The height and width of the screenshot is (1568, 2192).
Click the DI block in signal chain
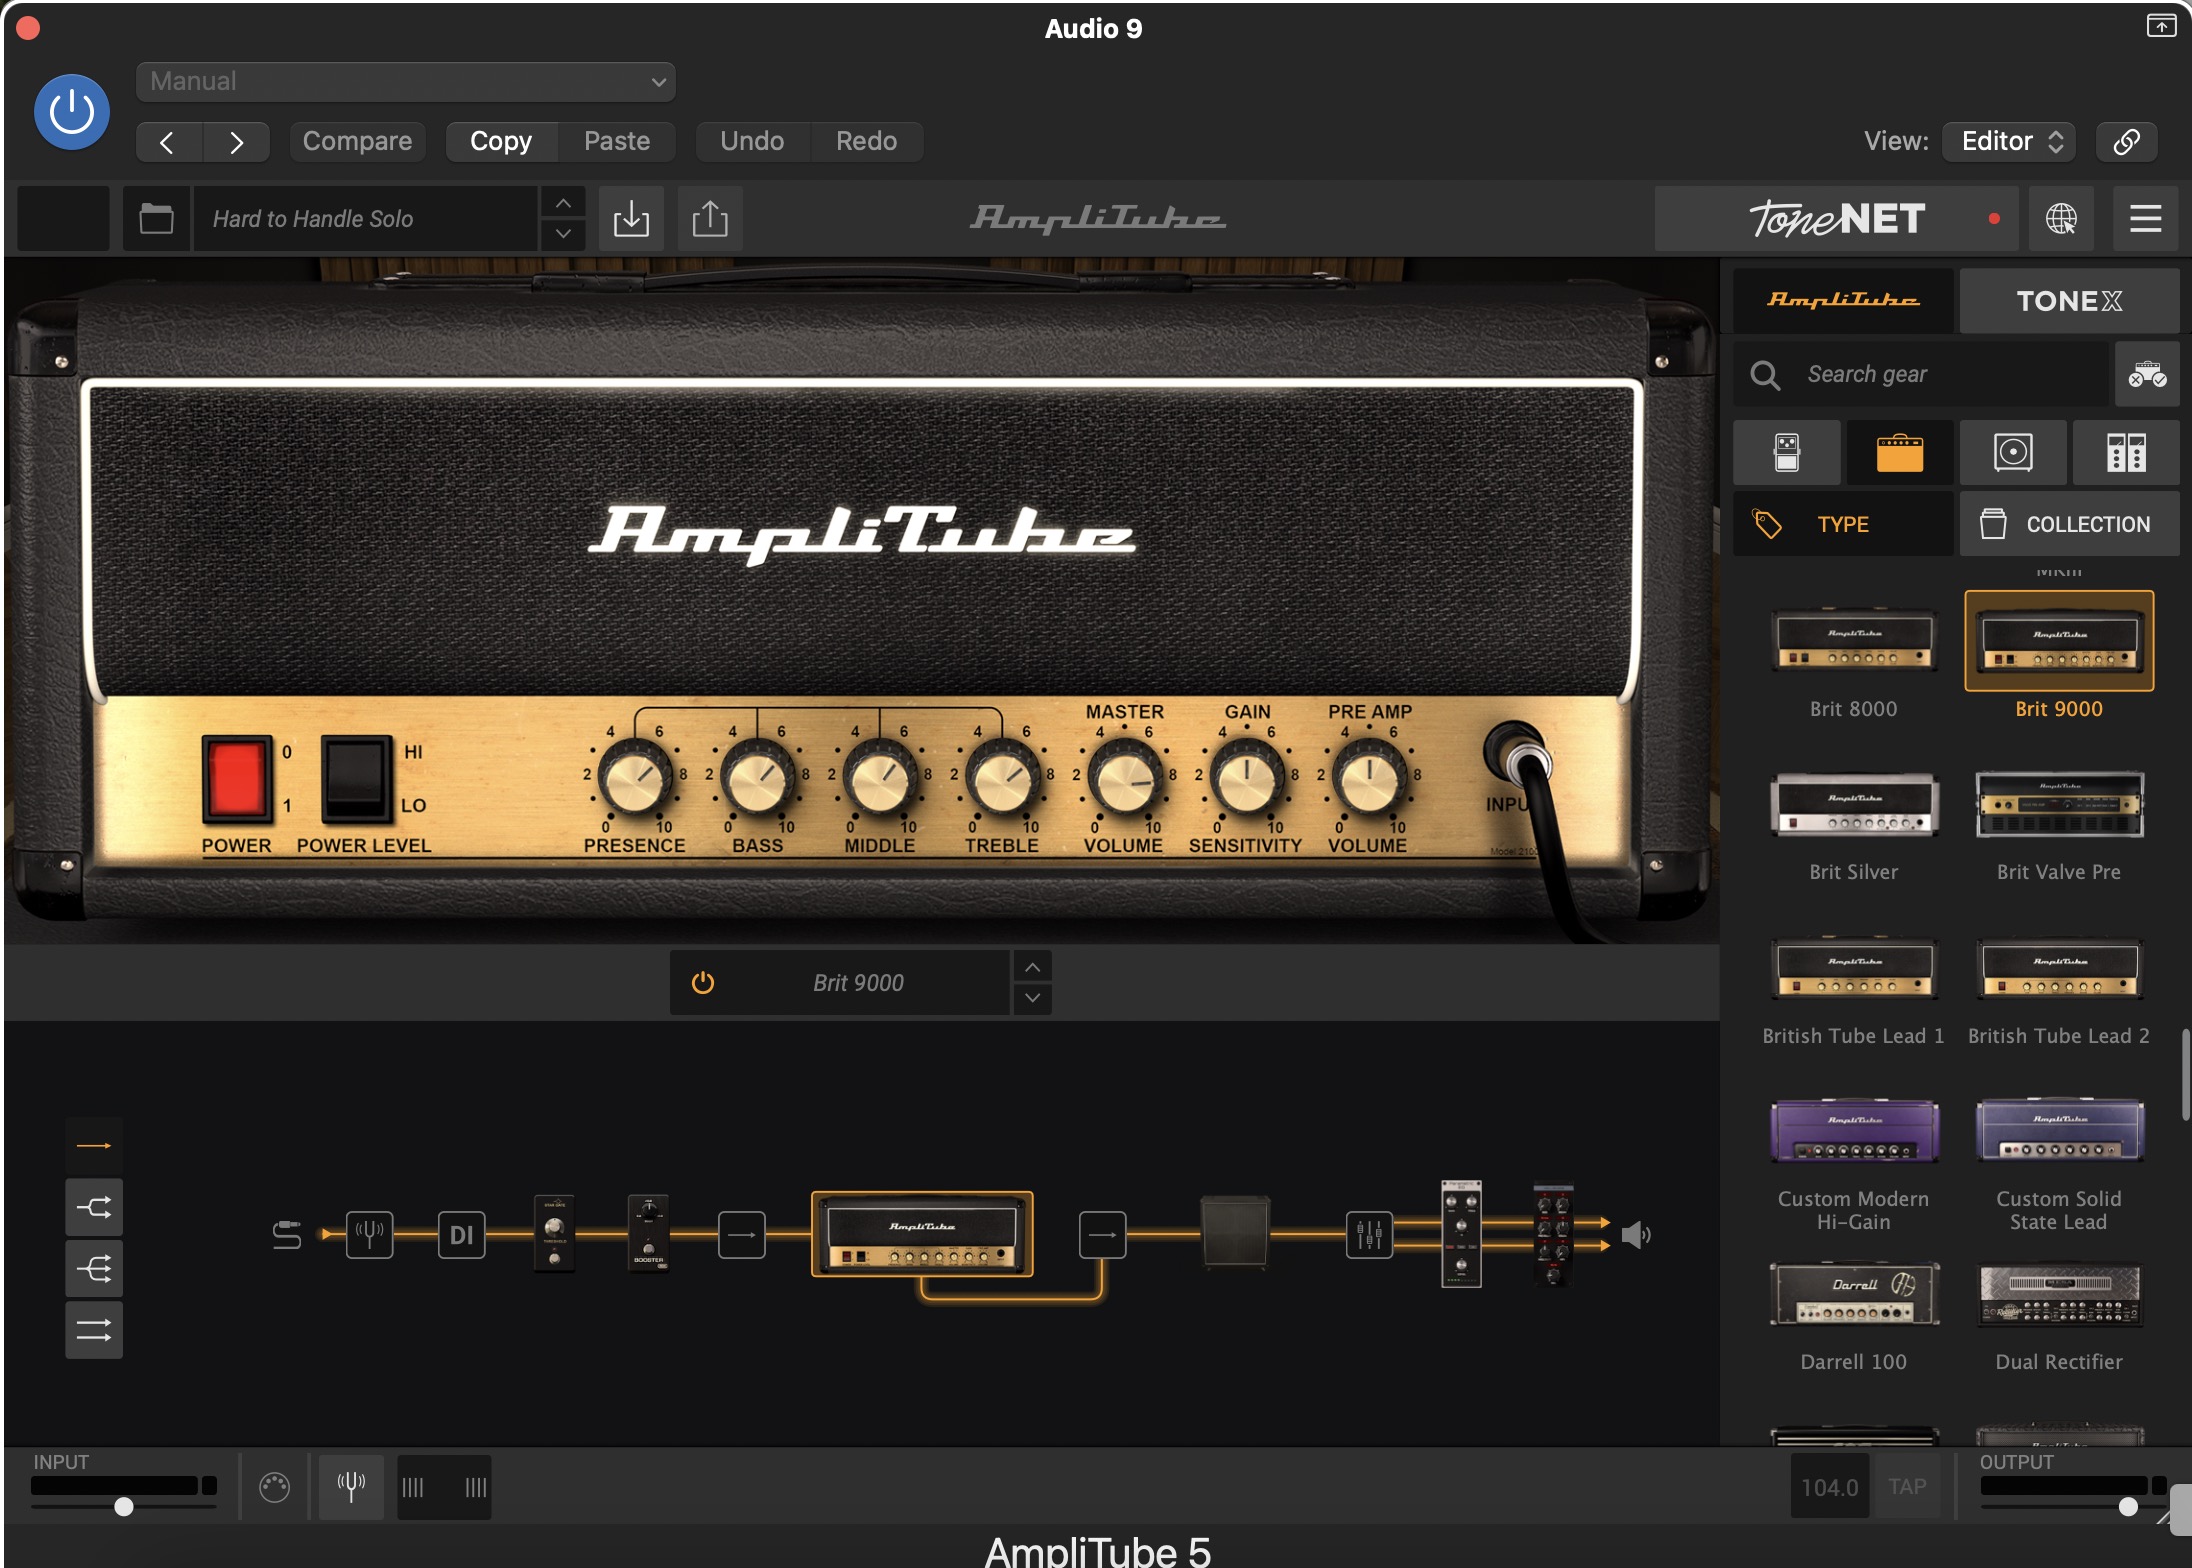coord(461,1234)
